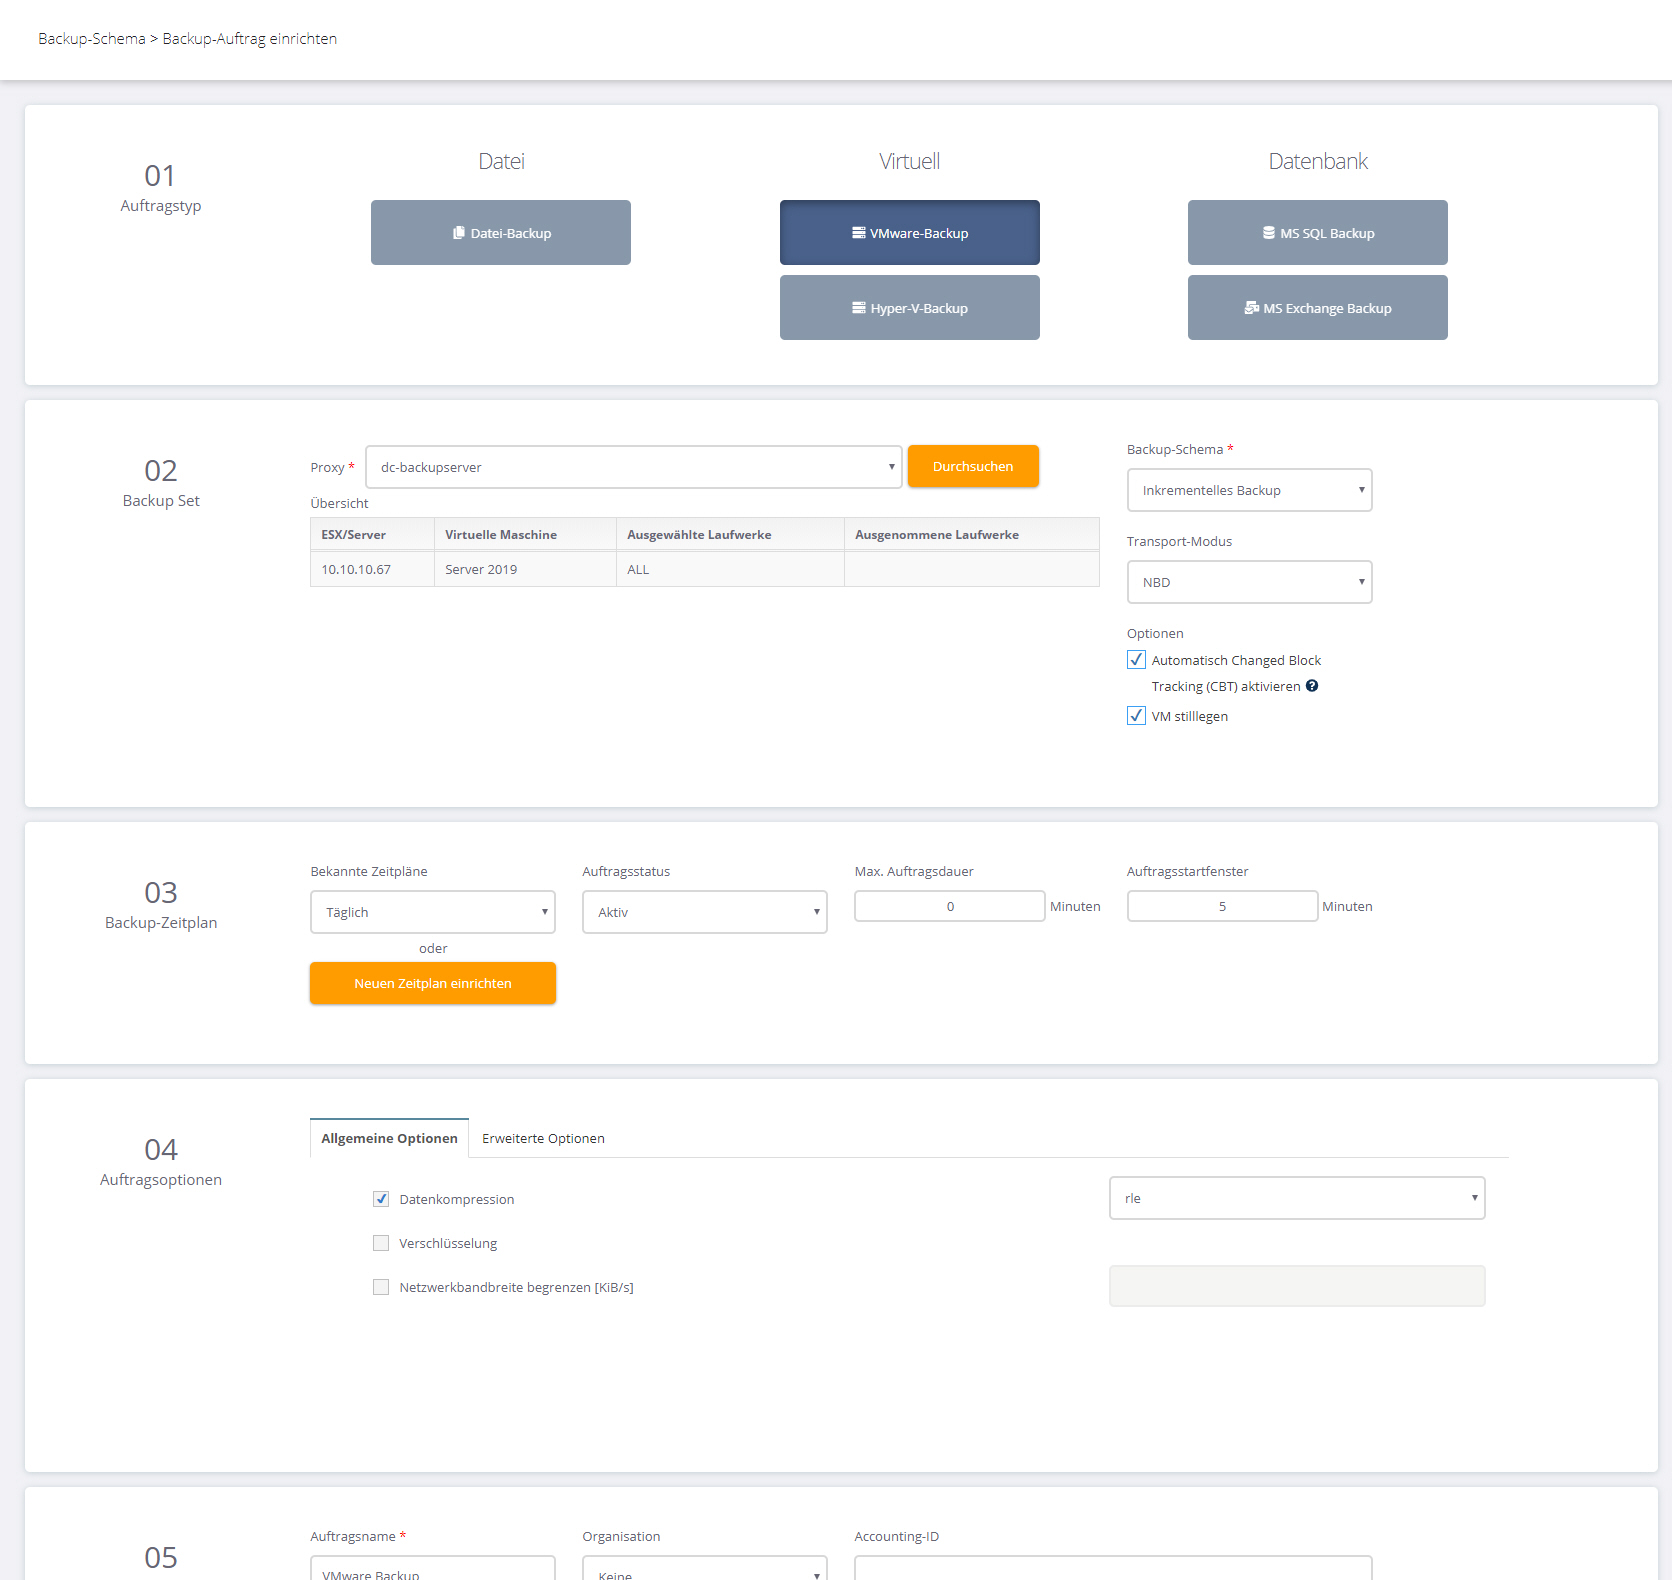Enable the Verschlüsselung checkbox
Screen dimensions: 1672x1580
point(381,1243)
